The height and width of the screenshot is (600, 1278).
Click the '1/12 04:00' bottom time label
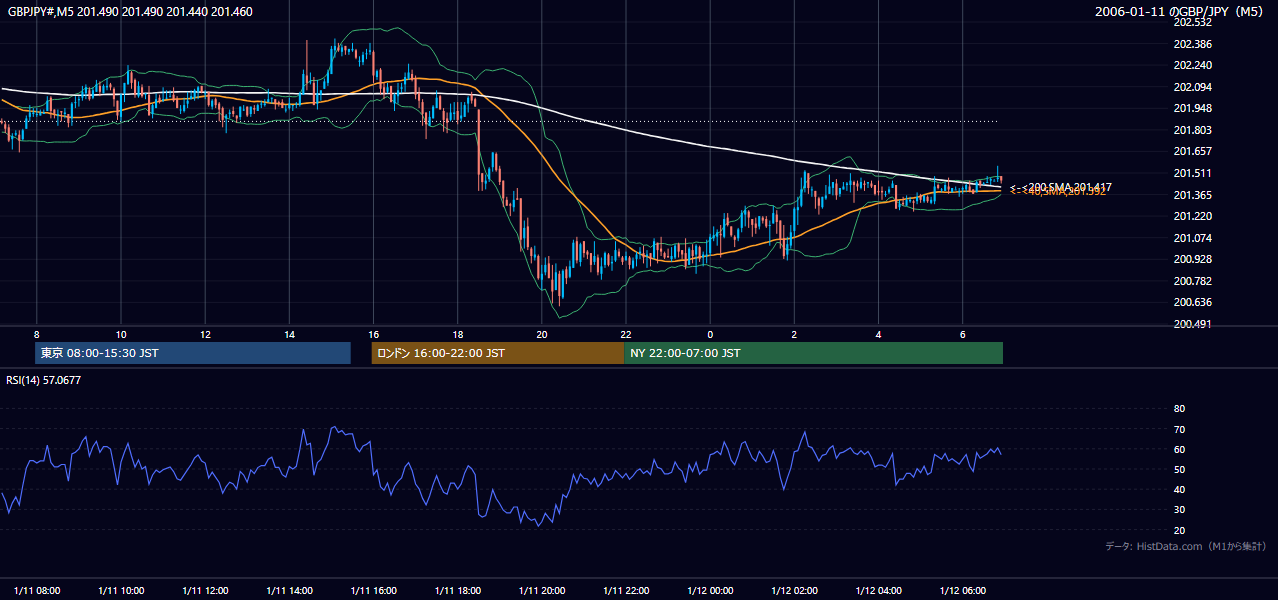878,590
